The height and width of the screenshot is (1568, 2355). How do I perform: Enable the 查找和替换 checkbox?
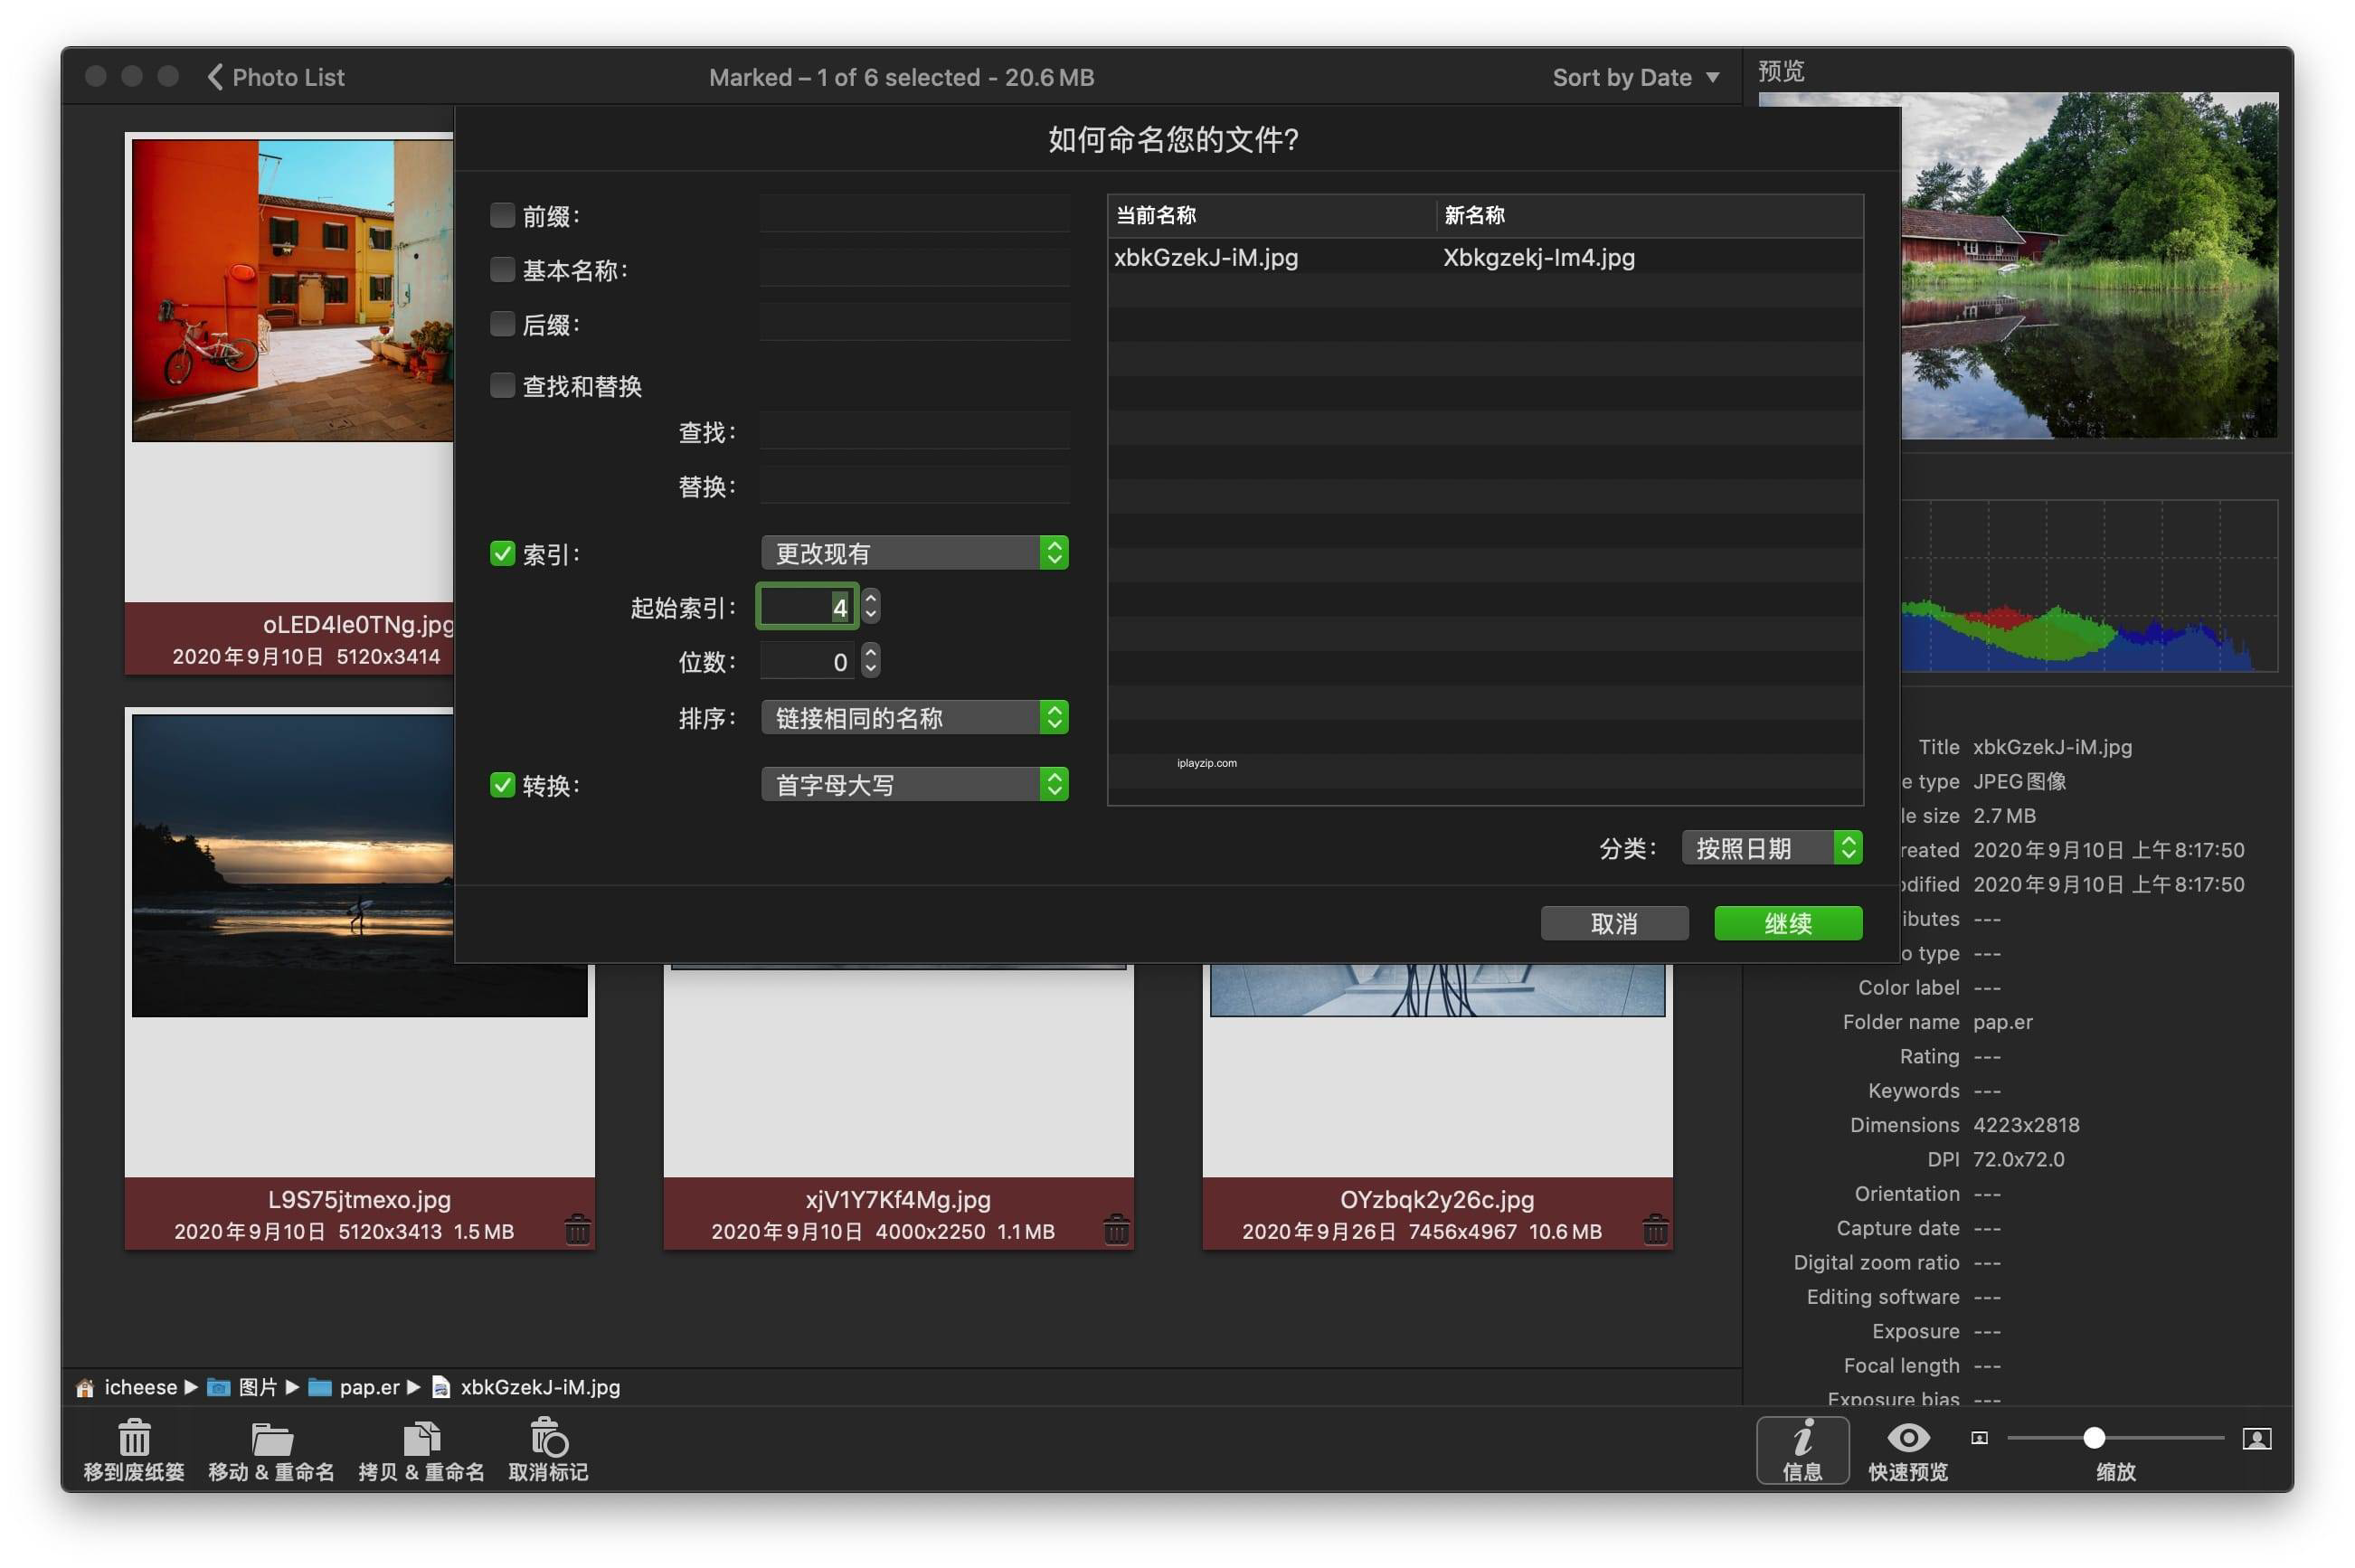click(502, 385)
